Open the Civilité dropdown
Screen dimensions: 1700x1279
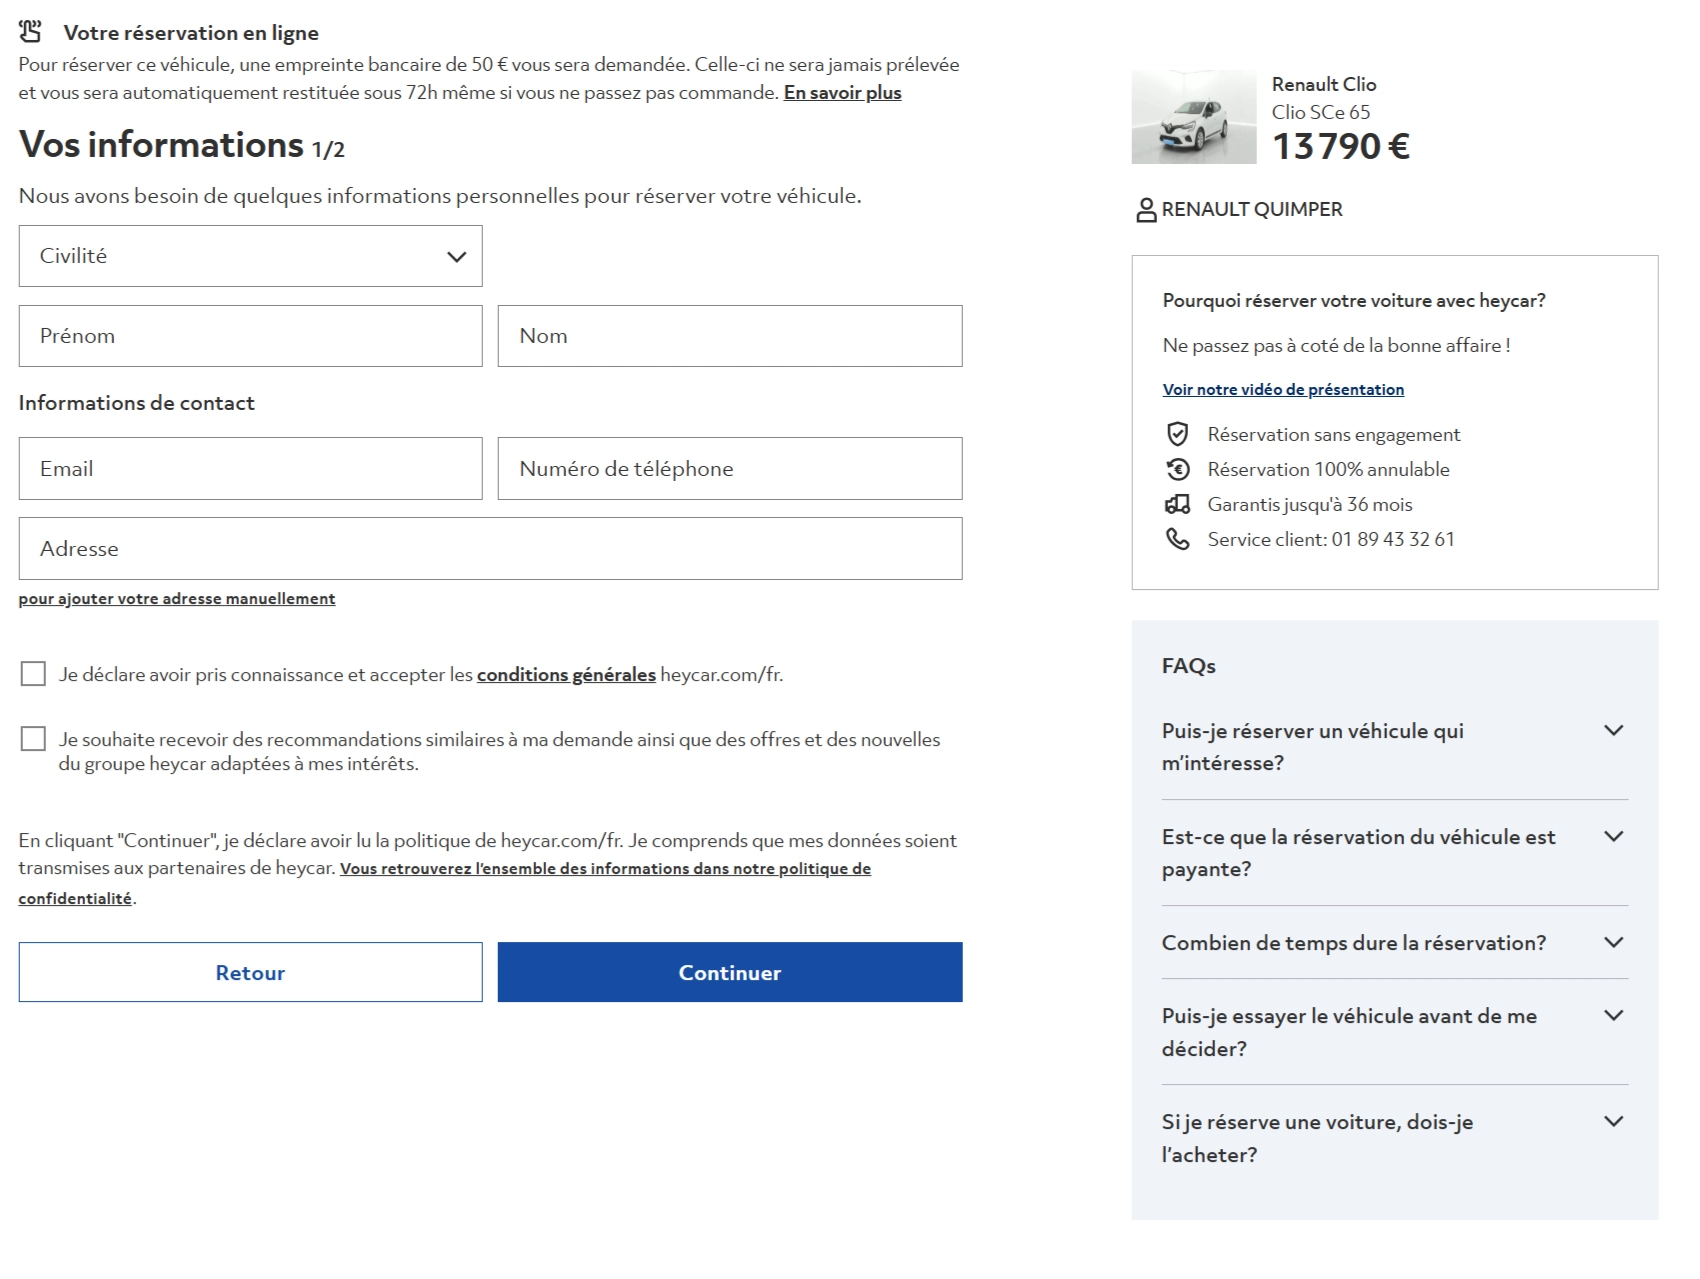pyautogui.click(x=250, y=256)
